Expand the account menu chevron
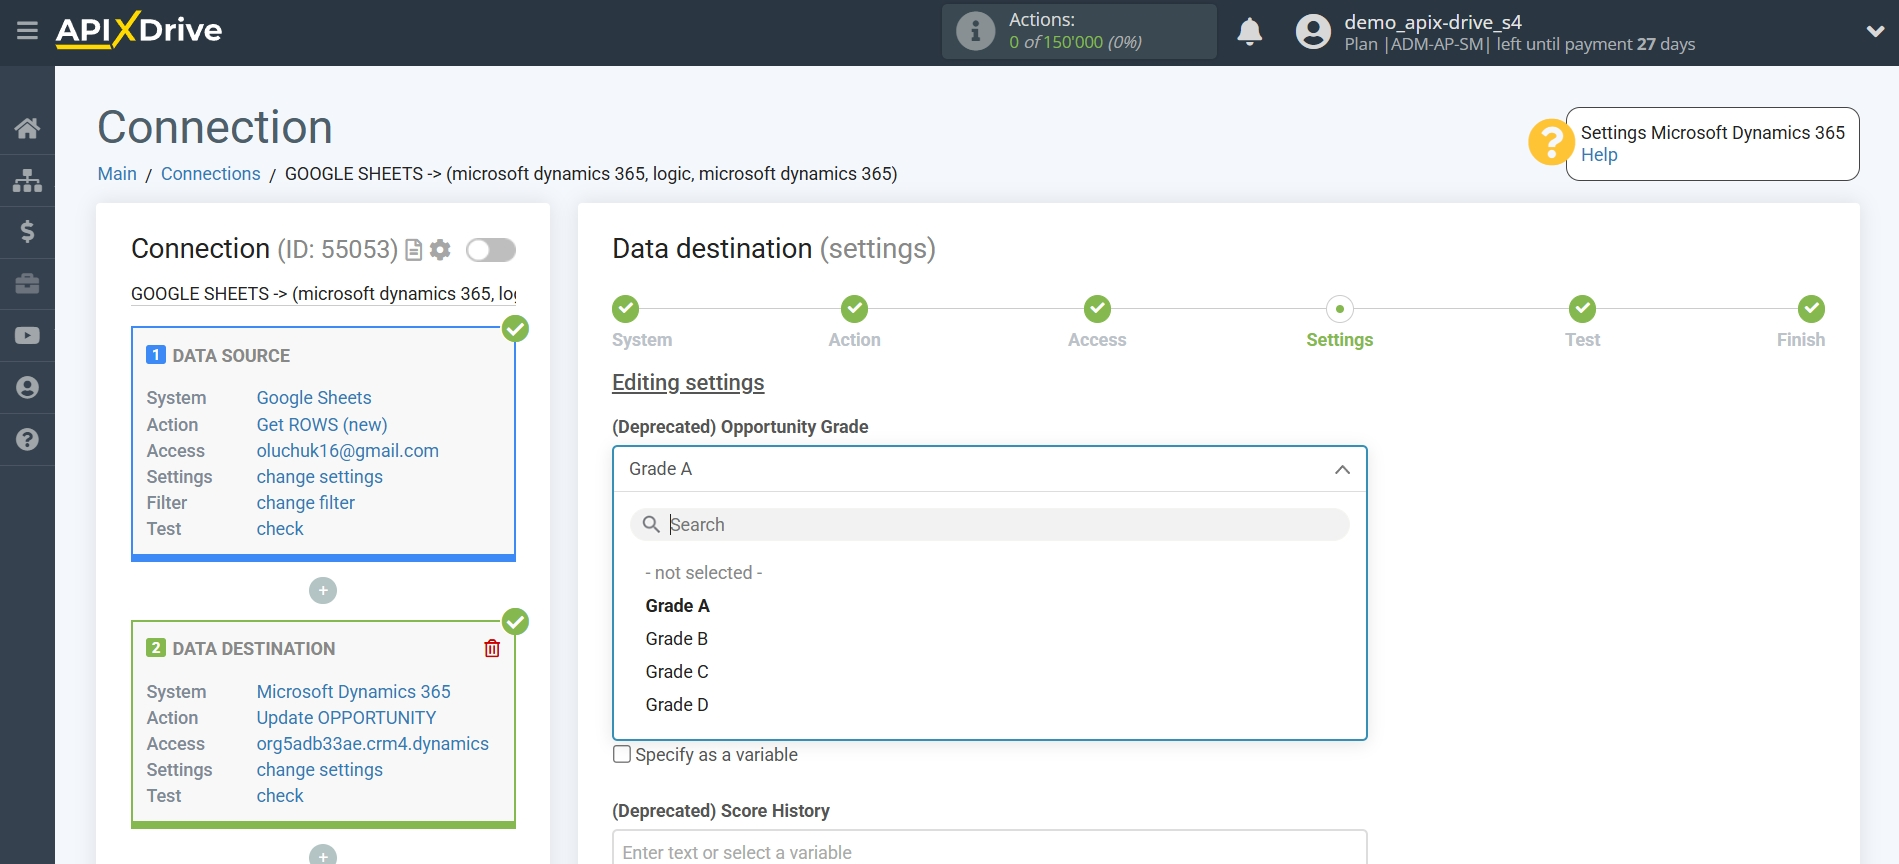This screenshot has height=864, width=1899. (x=1875, y=31)
